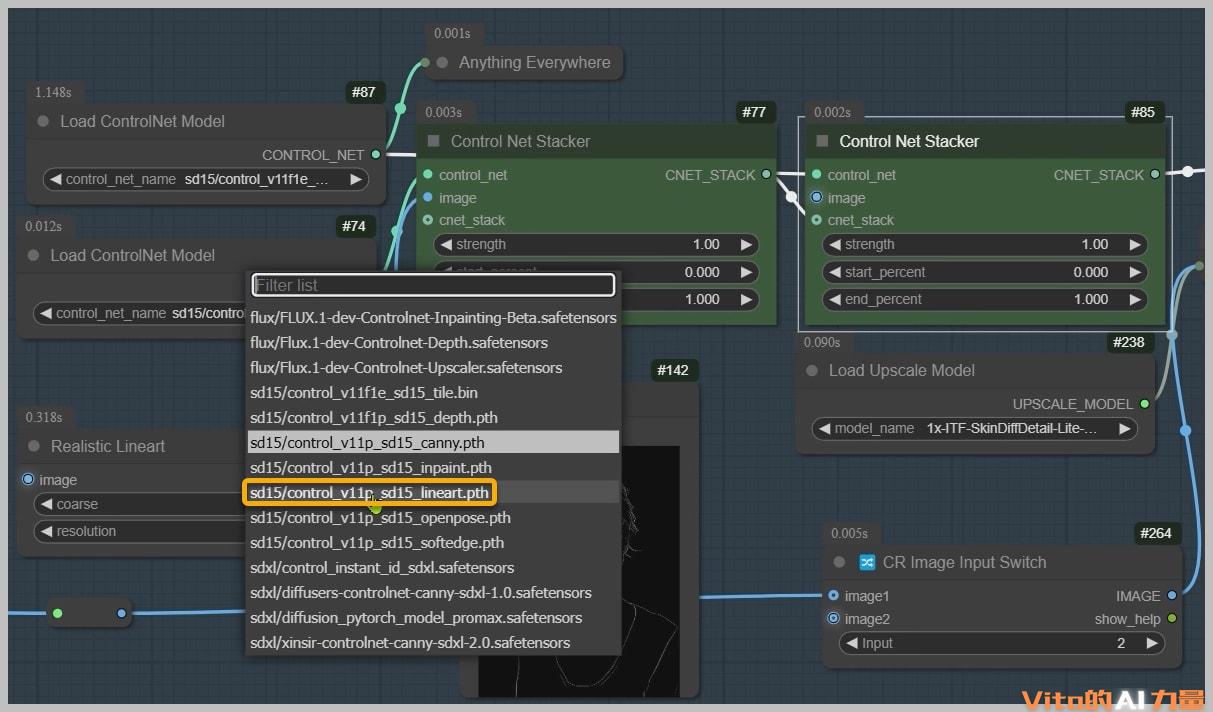This screenshot has width=1213, height=712.
Task: Click the blue output port on the reroute node
Action: pos(121,612)
